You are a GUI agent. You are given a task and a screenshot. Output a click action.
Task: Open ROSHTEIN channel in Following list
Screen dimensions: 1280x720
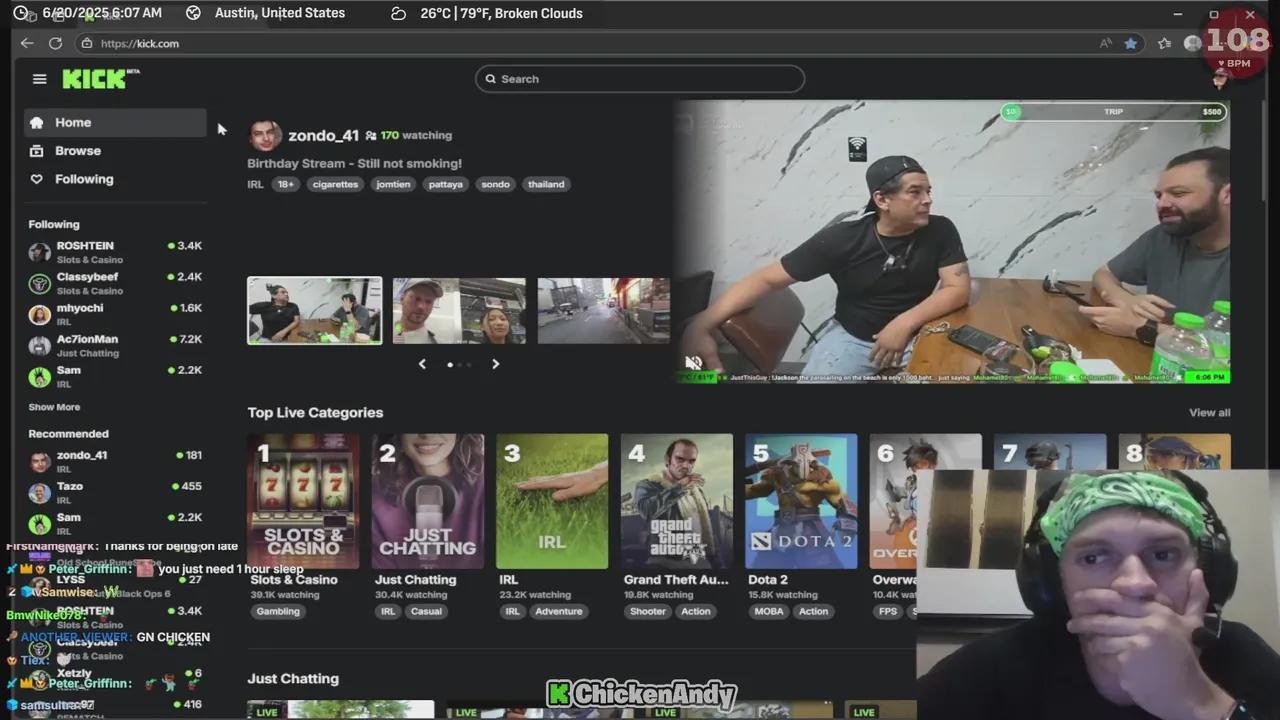115,252
